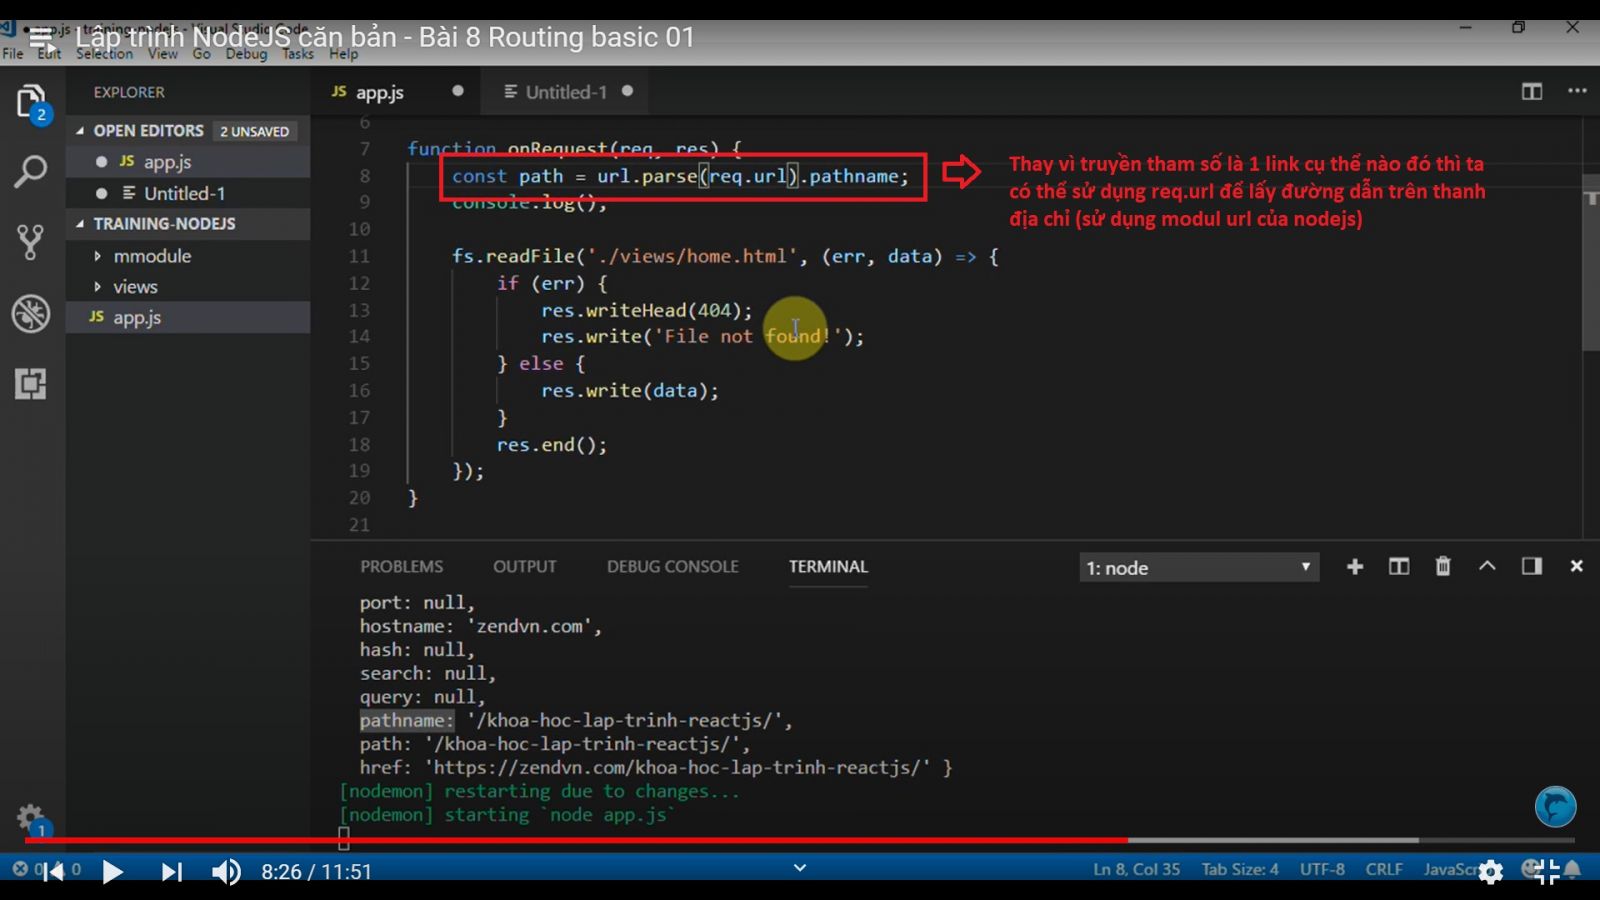Image resolution: width=1600 pixels, height=900 pixels.
Task: Create a new terminal with plus icon
Action: coord(1355,567)
